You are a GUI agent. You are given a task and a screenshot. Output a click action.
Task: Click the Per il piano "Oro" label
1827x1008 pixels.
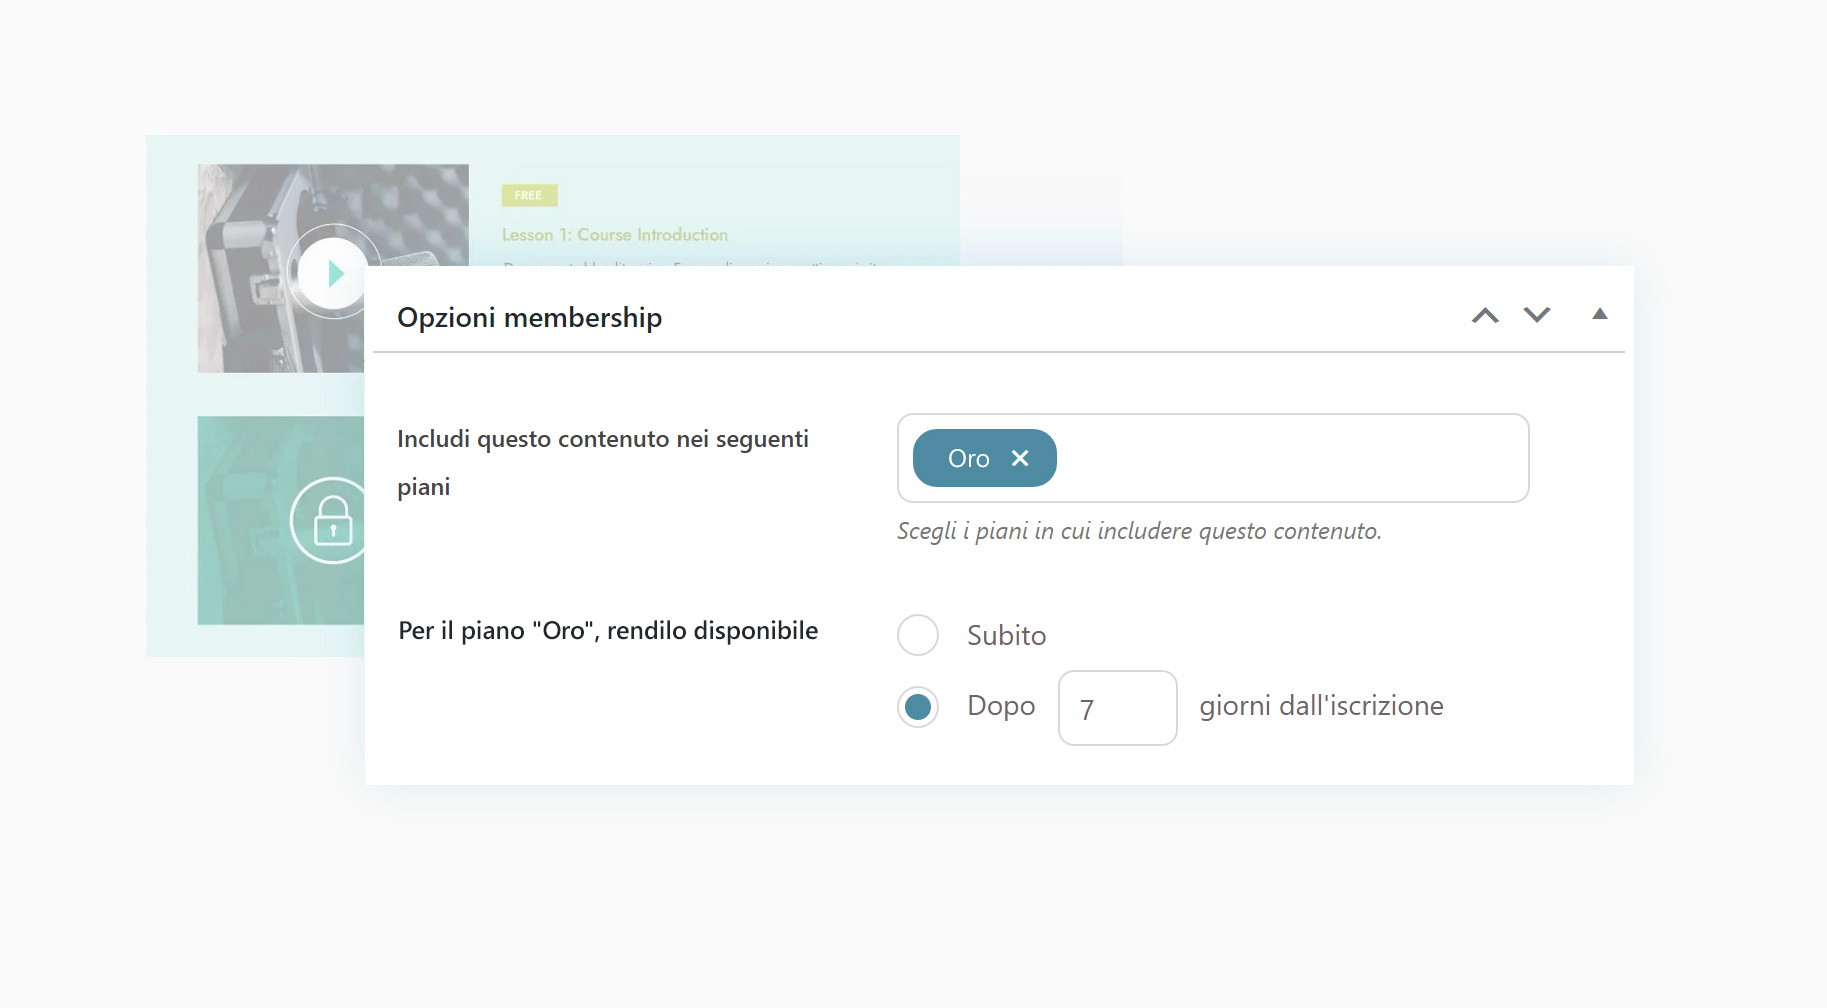tap(608, 631)
